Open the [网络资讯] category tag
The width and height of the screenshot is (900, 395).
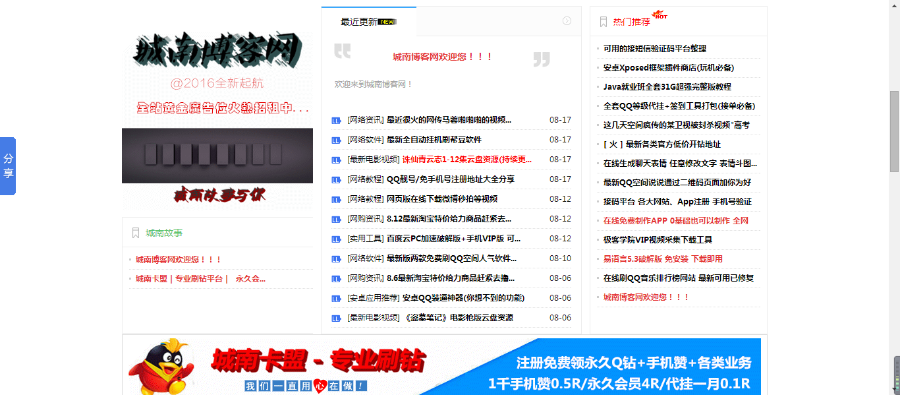point(365,120)
